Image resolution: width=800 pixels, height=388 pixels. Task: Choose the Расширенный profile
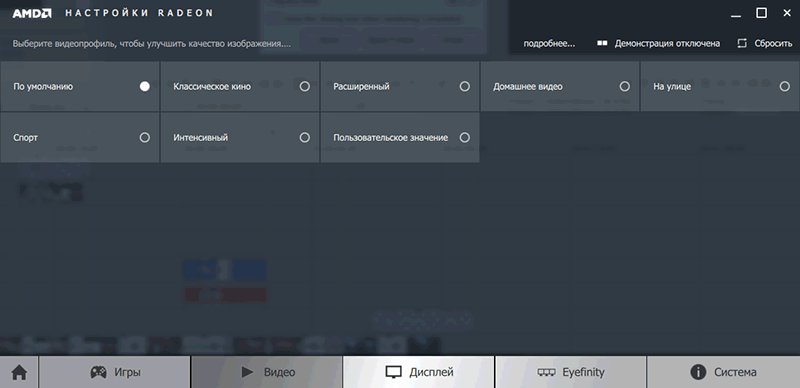click(x=399, y=86)
